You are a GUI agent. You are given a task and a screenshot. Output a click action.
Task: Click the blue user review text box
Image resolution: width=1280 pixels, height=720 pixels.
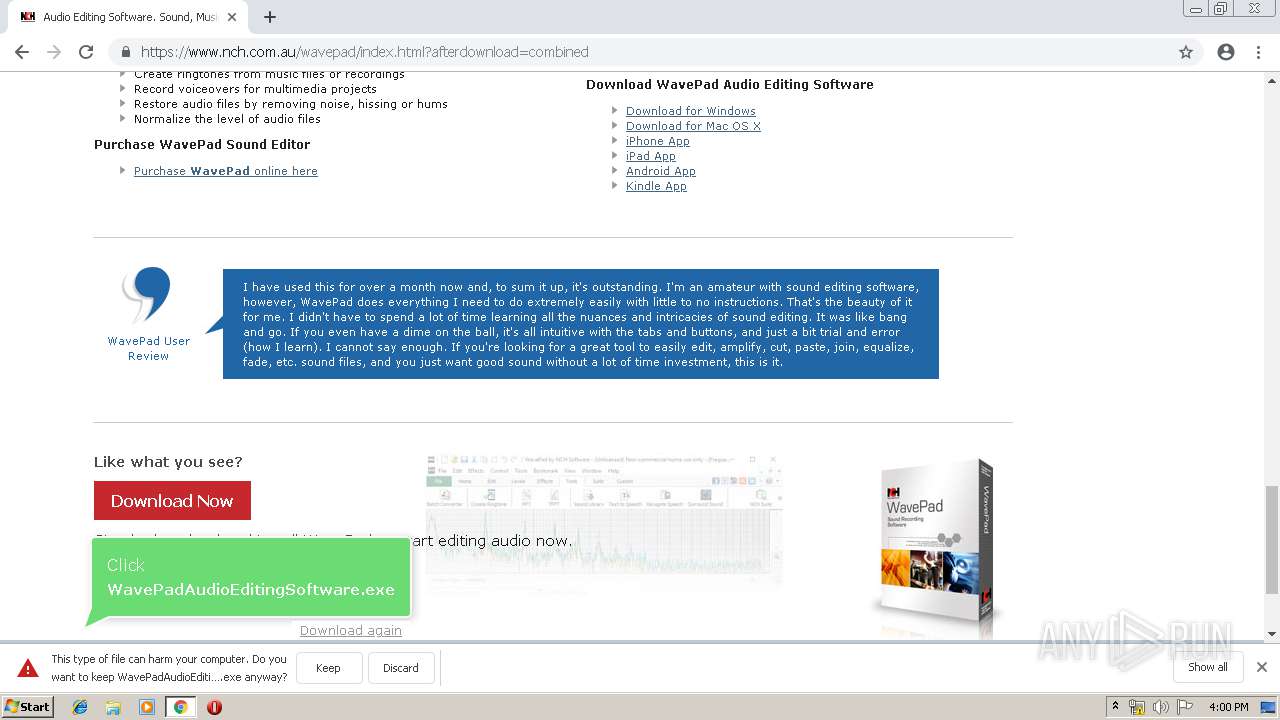point(580,324)
